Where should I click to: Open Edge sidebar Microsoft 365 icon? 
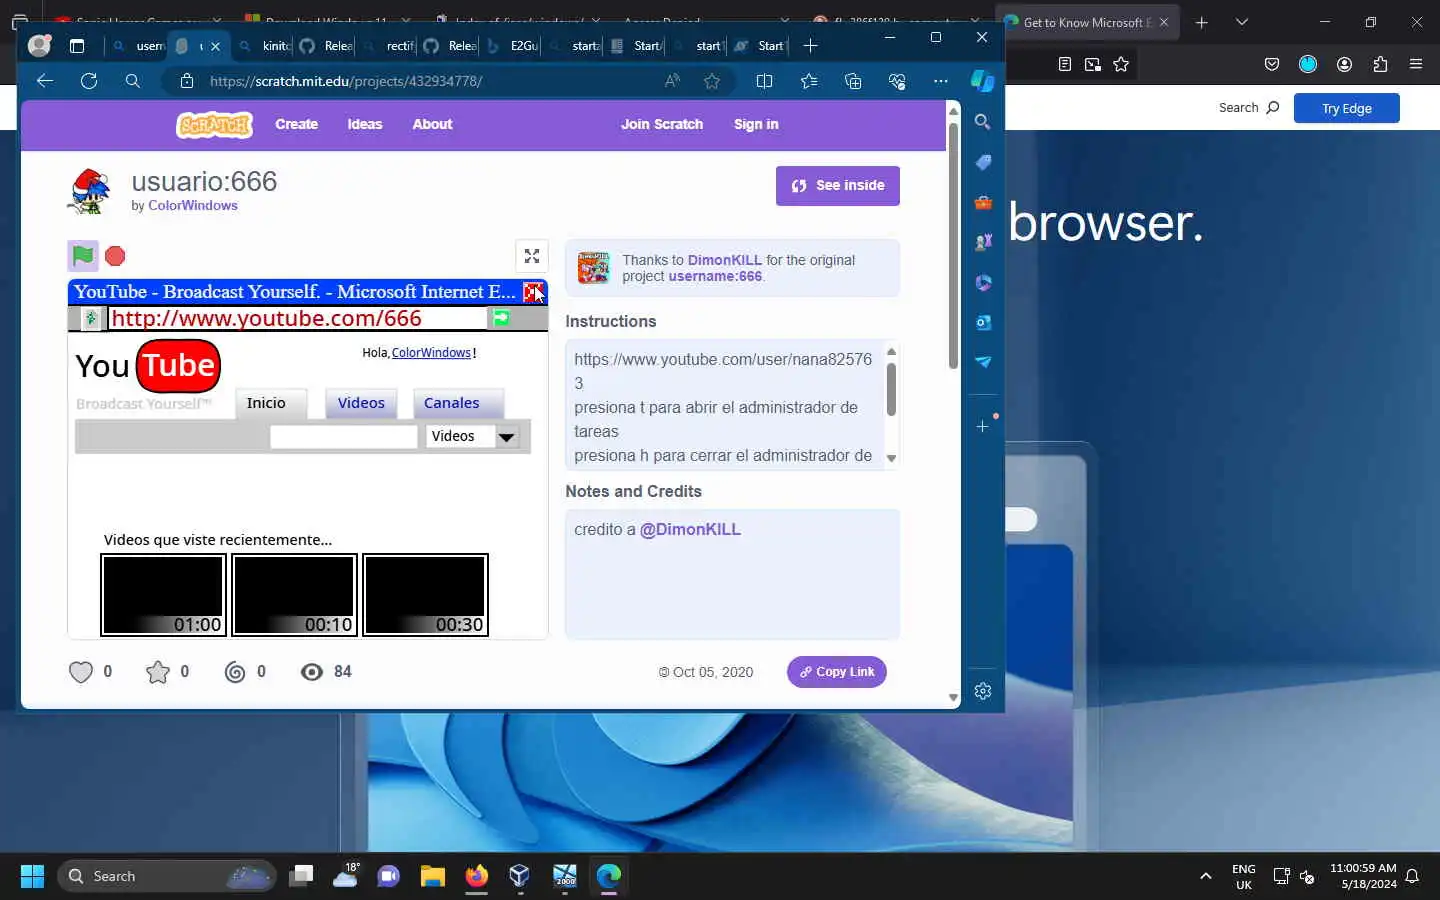point(983,282)
